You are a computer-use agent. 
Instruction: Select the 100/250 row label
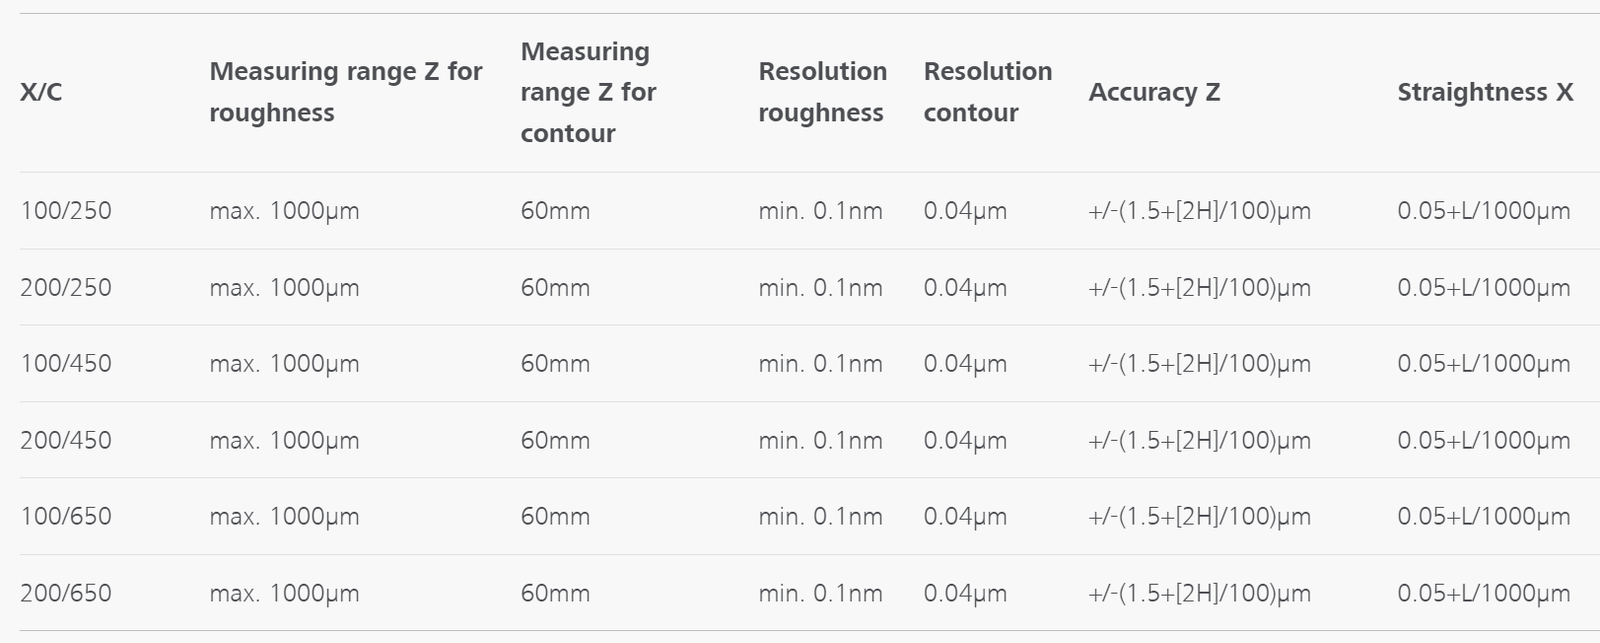pyautogui.click(x=66, y=211)
